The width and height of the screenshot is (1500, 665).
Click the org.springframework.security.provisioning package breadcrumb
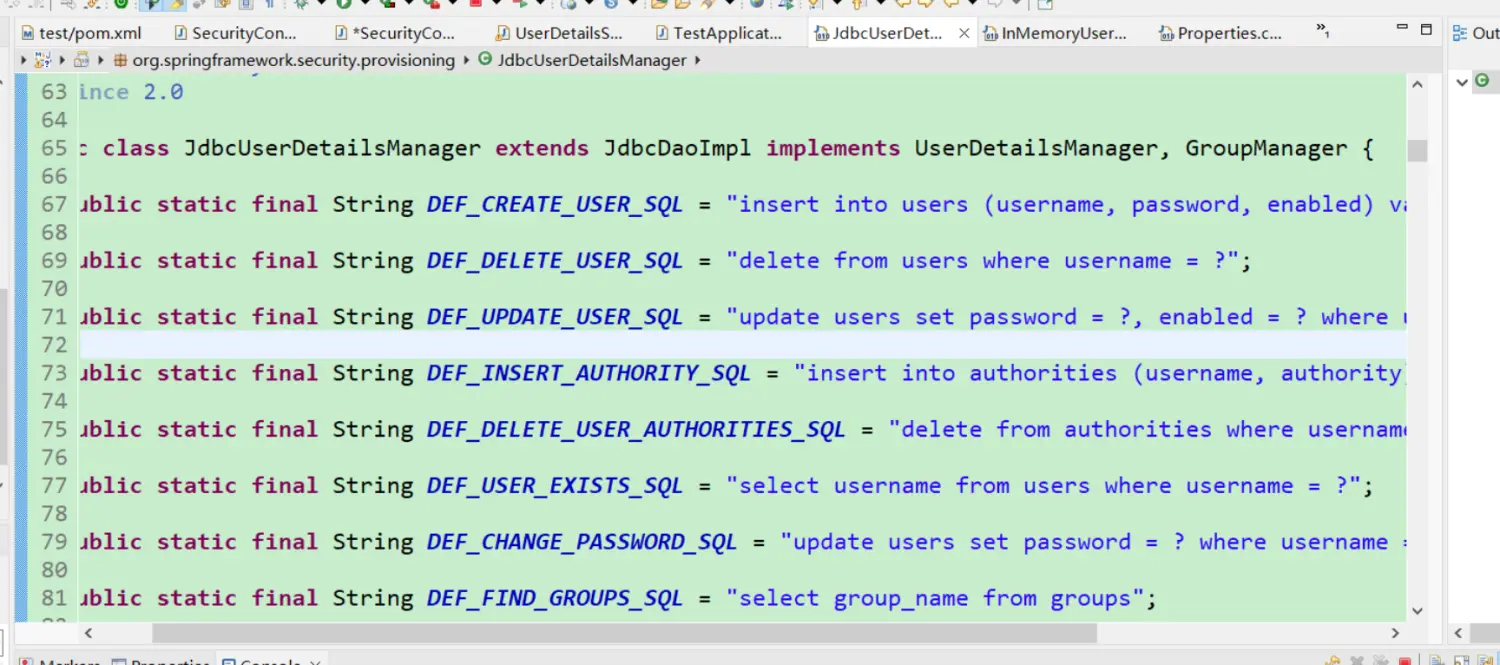pyautogui.click(x=294, y=60)
